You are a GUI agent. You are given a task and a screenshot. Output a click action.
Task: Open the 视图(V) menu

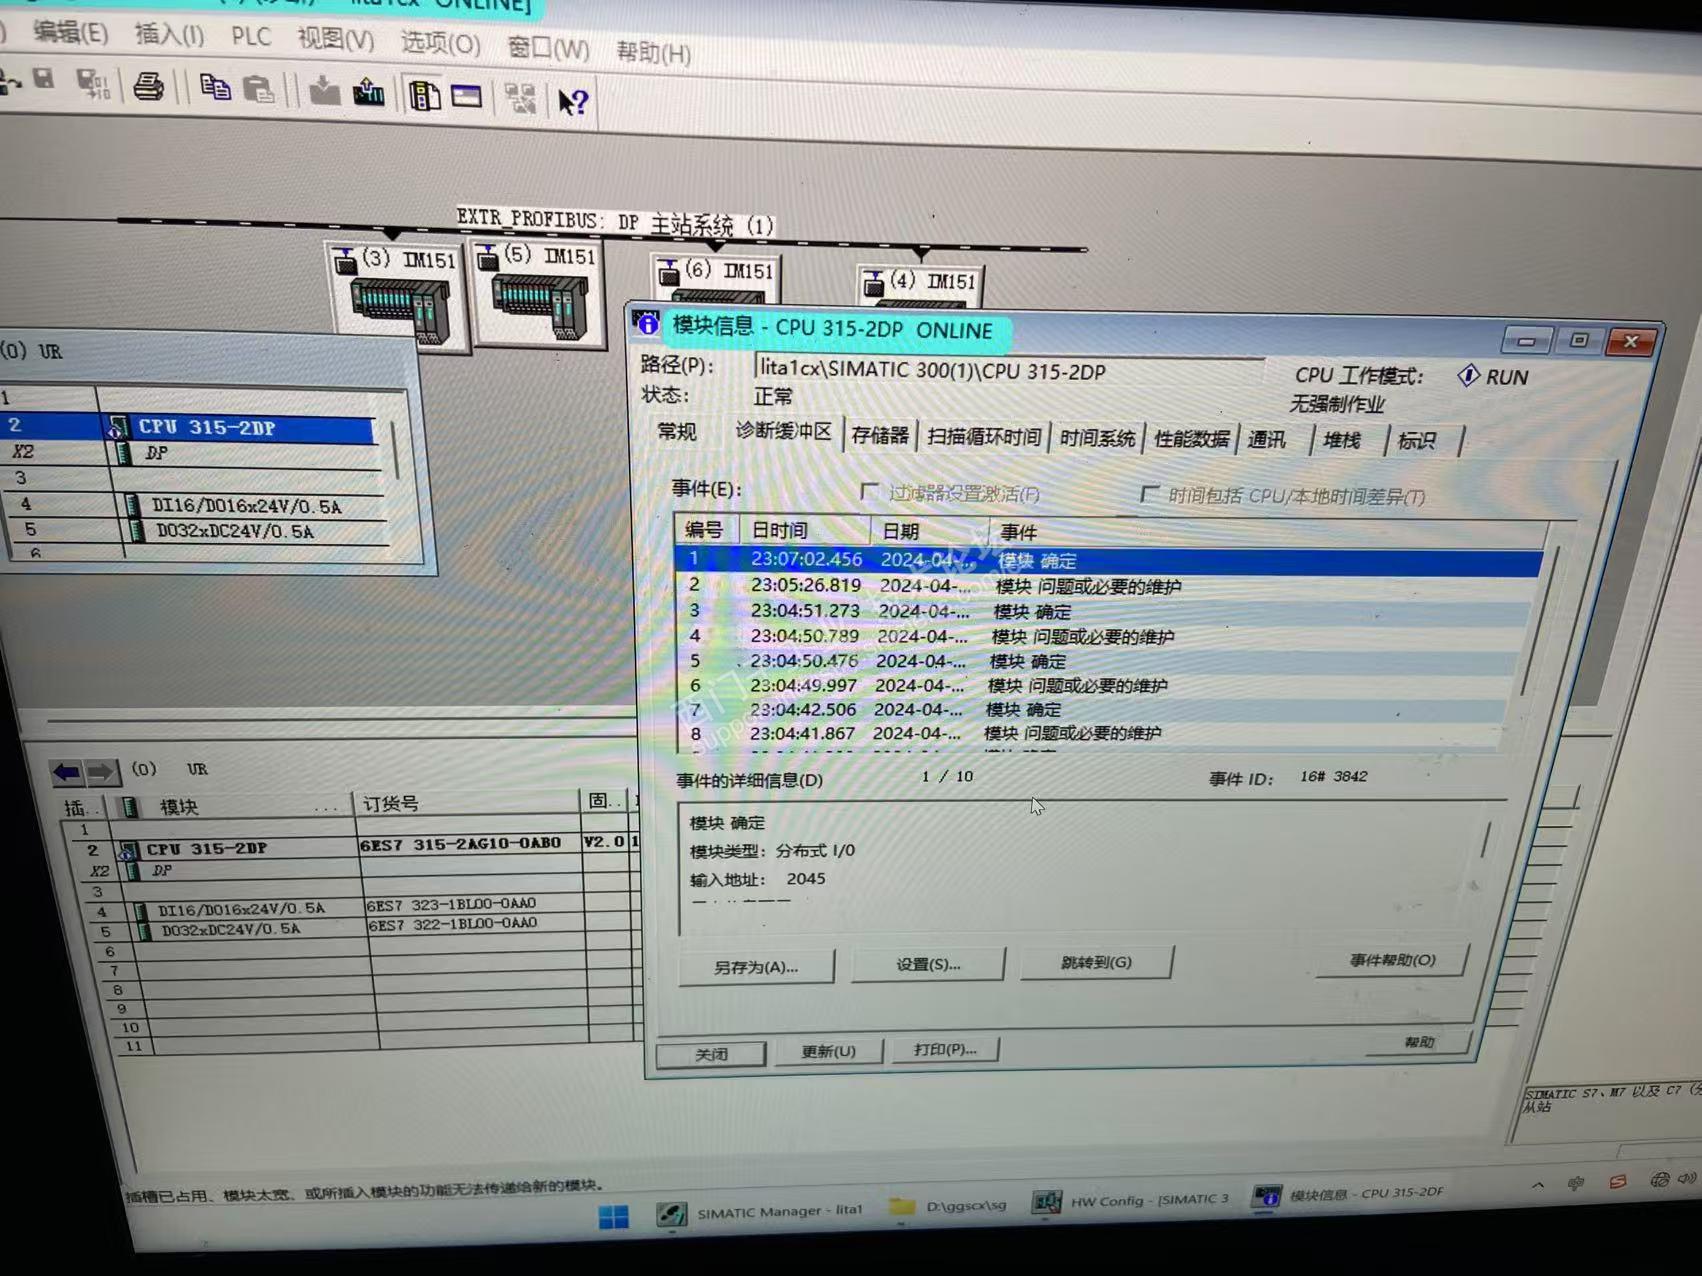pyautogui.click(x=335, y=40)
